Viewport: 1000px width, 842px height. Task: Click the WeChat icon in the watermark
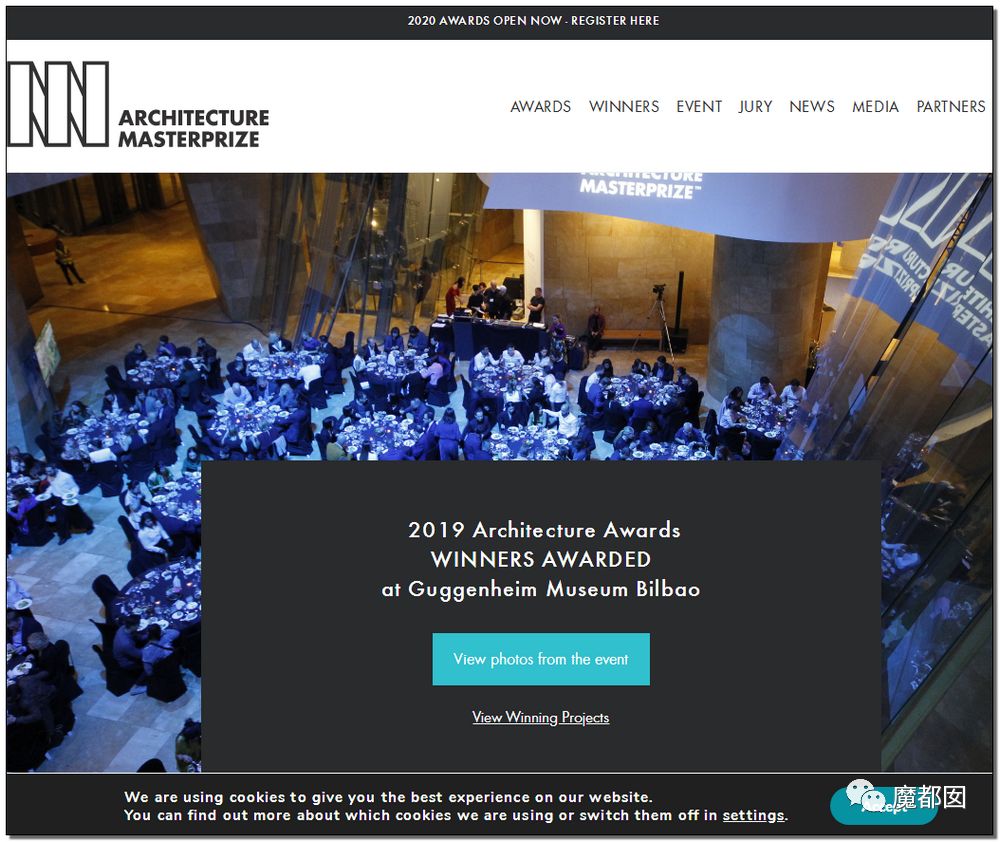(865, 796)
